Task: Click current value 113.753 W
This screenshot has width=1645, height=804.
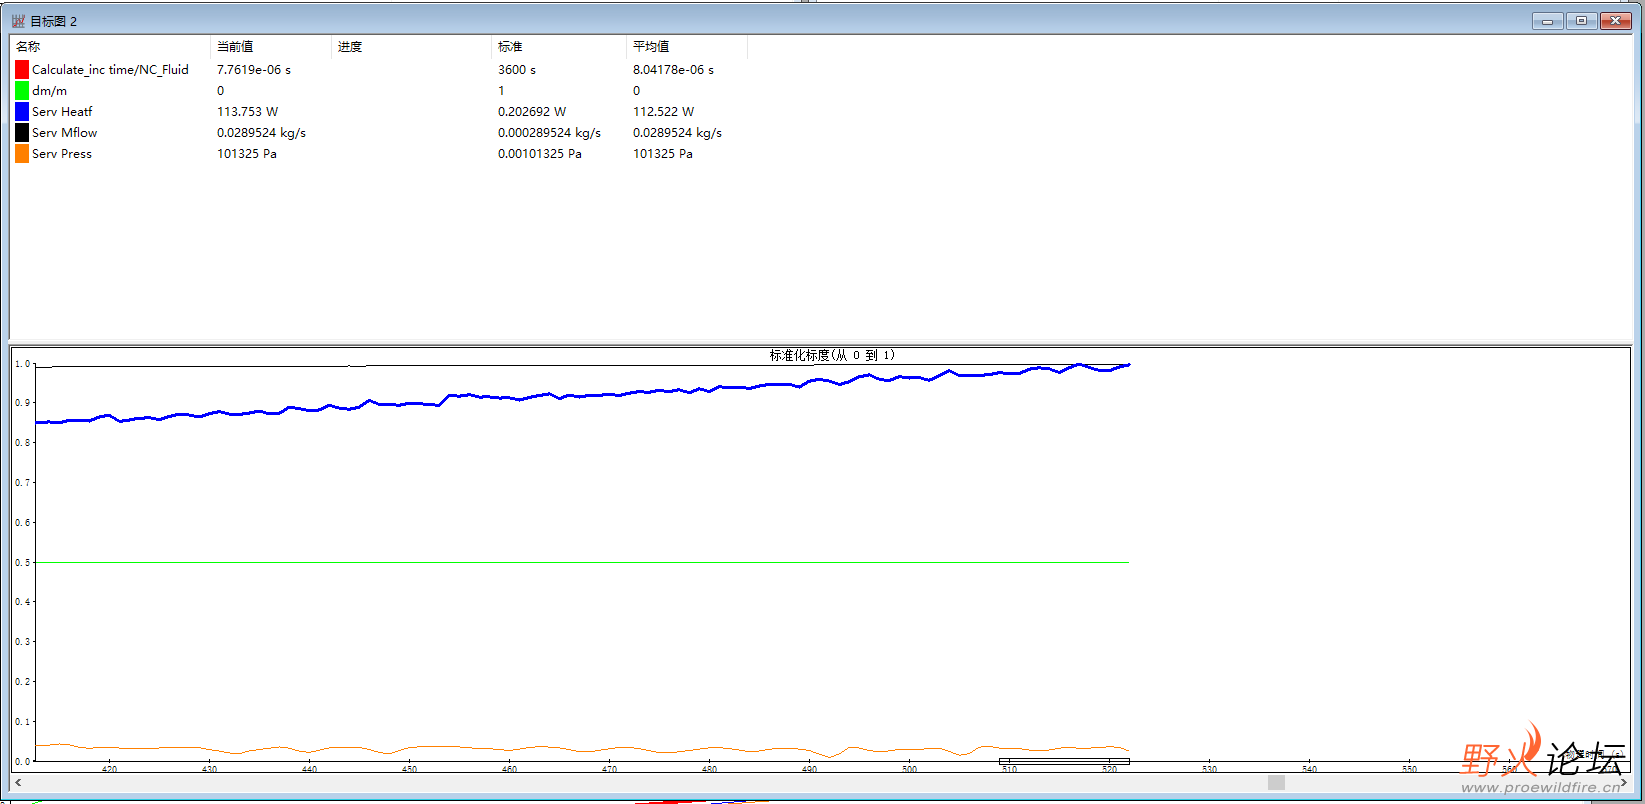Action: click(247, 112)
